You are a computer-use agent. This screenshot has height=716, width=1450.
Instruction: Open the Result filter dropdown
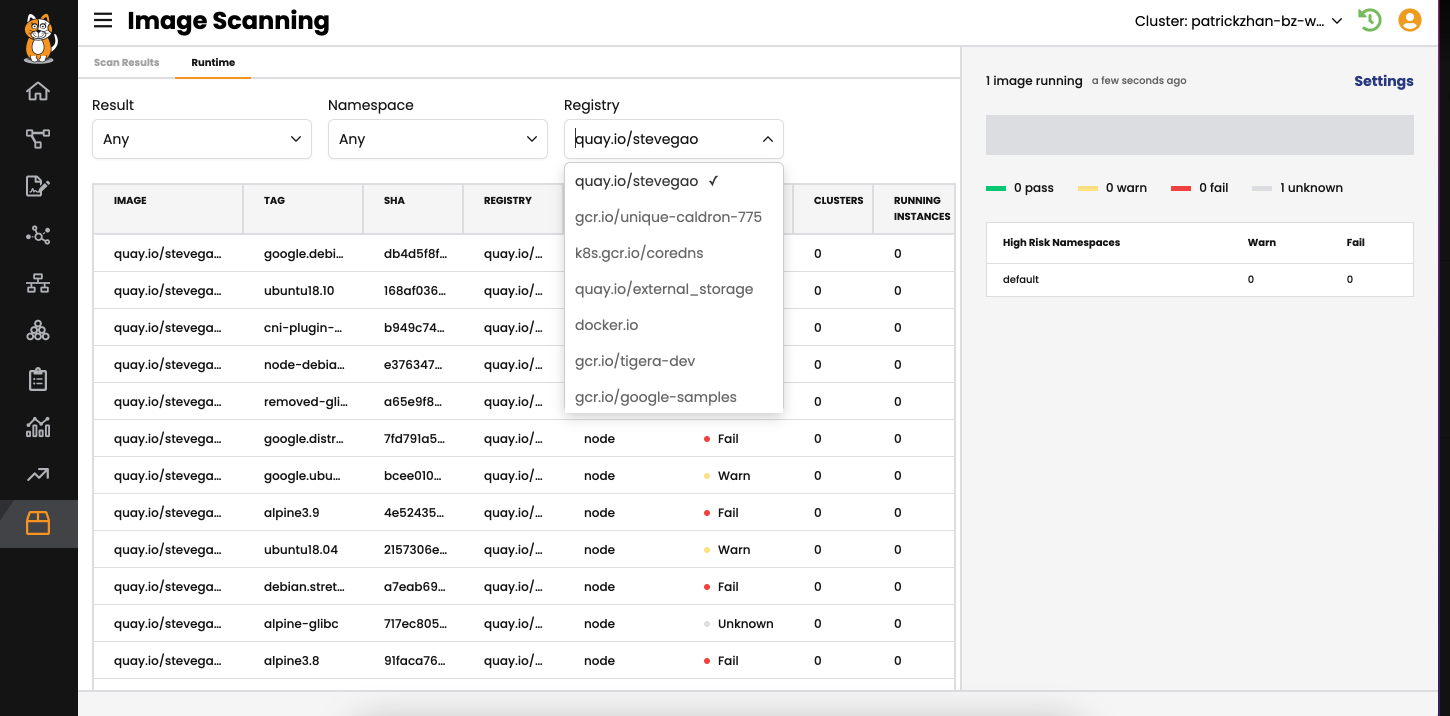pyautogui.click(x=202, y=139)
